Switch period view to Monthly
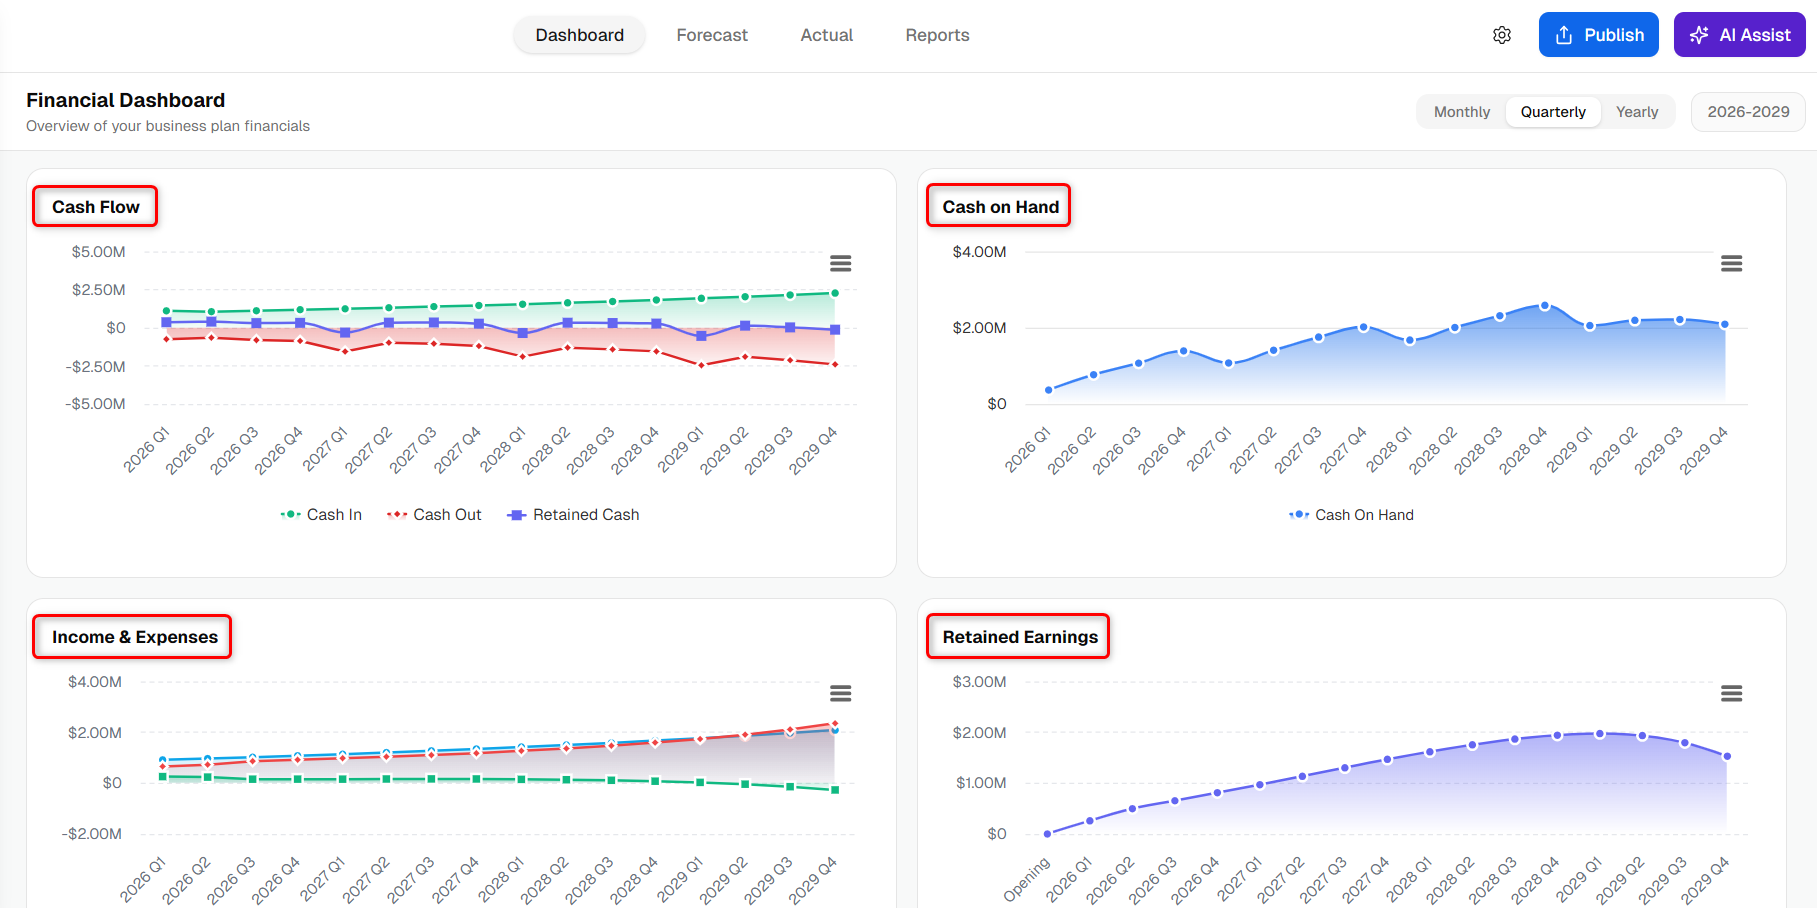The width and height of the screenshot is (1817, 908). 1461,112
